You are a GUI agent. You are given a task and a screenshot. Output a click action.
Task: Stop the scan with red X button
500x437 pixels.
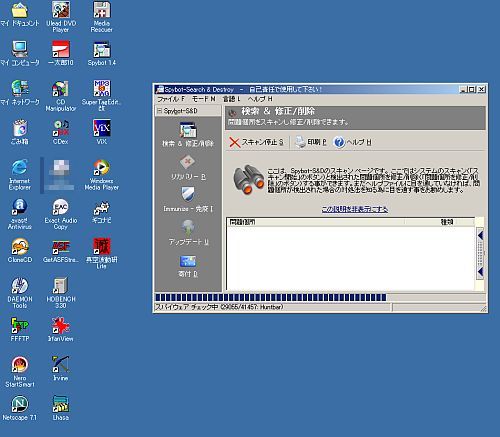point(257,142)
